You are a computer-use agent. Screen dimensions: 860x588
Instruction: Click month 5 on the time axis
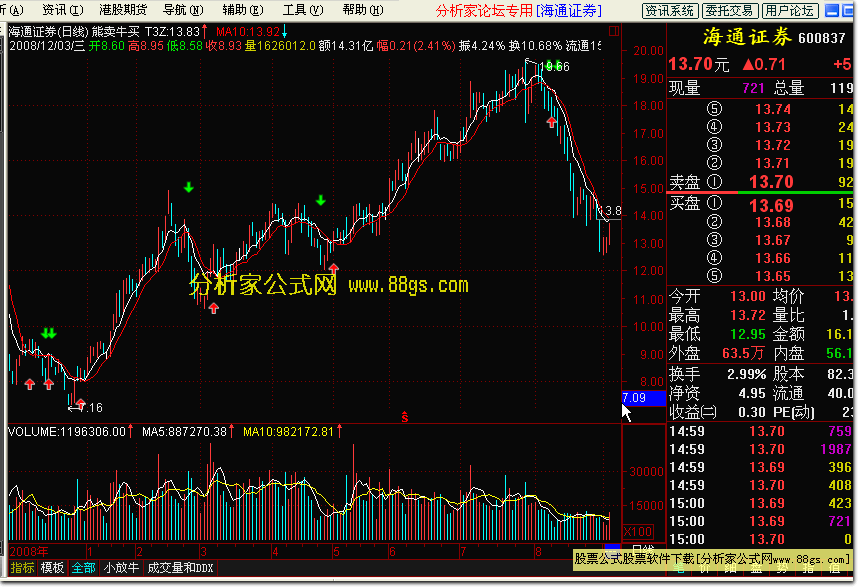pyautogui.click(x=336, y=552)
